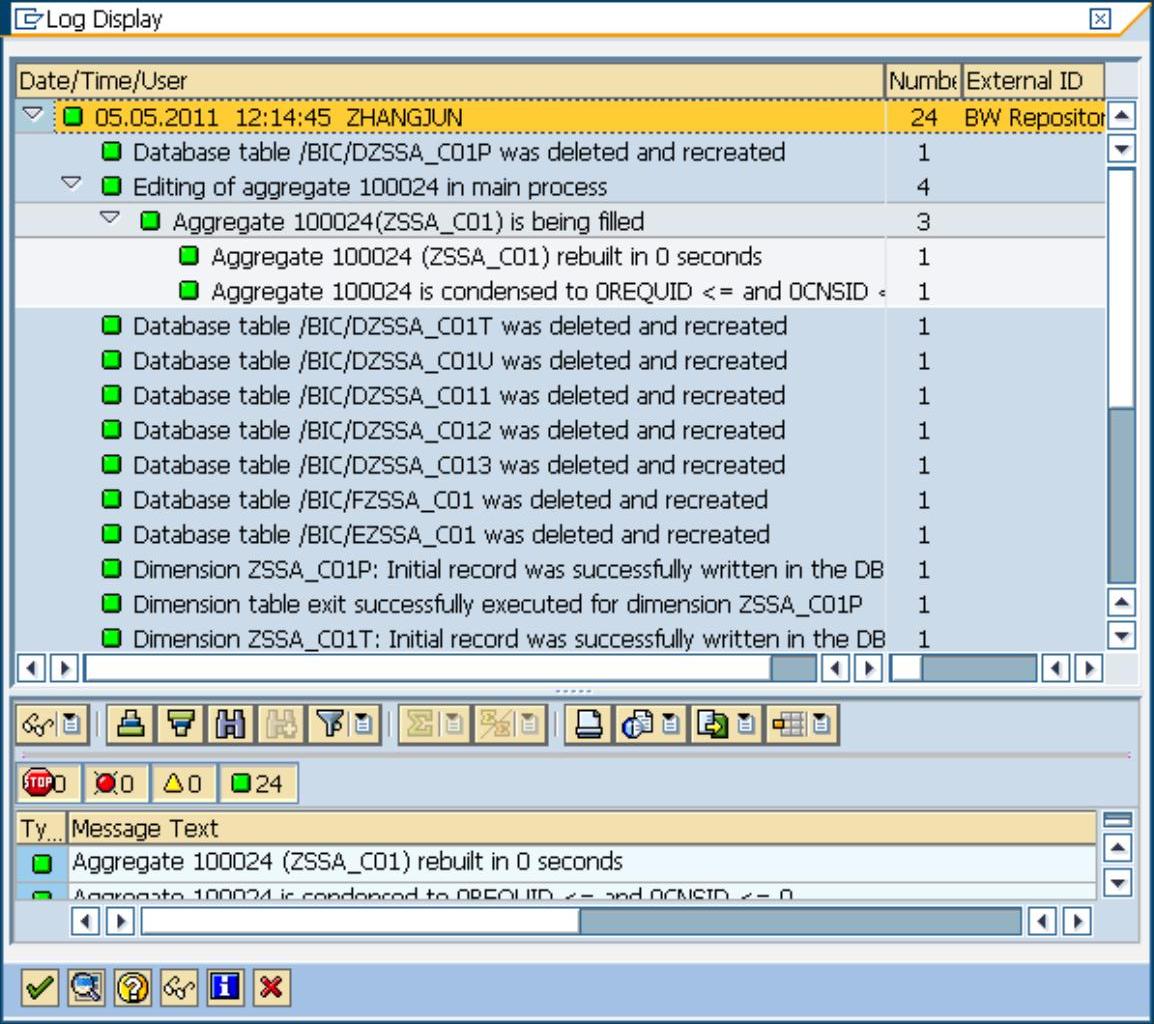
Task: Toggle the yellow warning messages filter
Action: (183, 784)
